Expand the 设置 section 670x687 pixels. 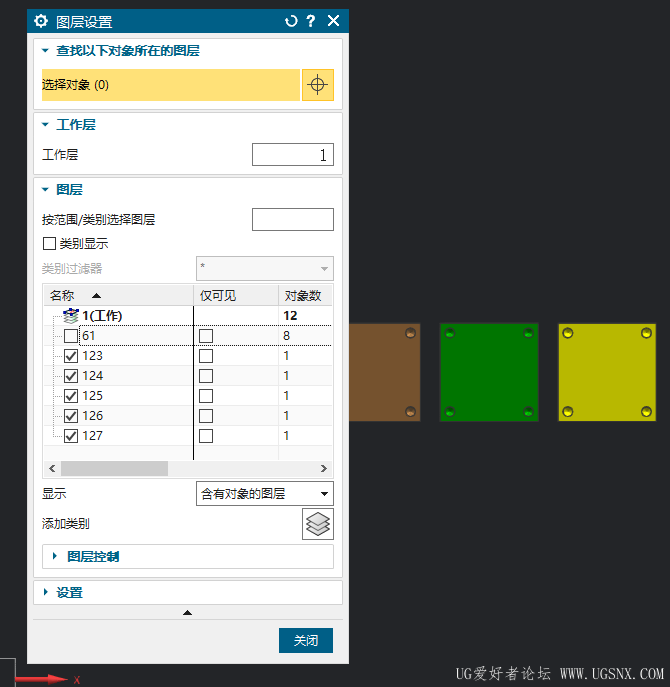(x=46, y=592)
